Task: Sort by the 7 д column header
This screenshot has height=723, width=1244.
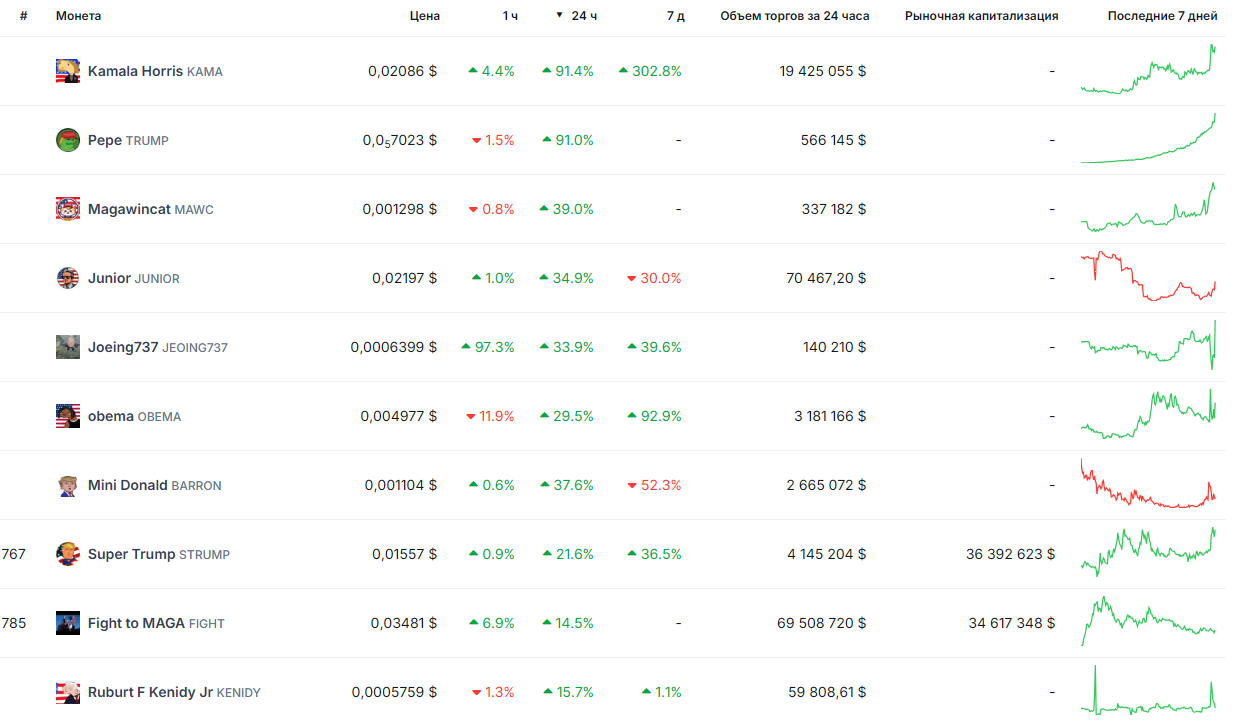Action: [676, 16]
